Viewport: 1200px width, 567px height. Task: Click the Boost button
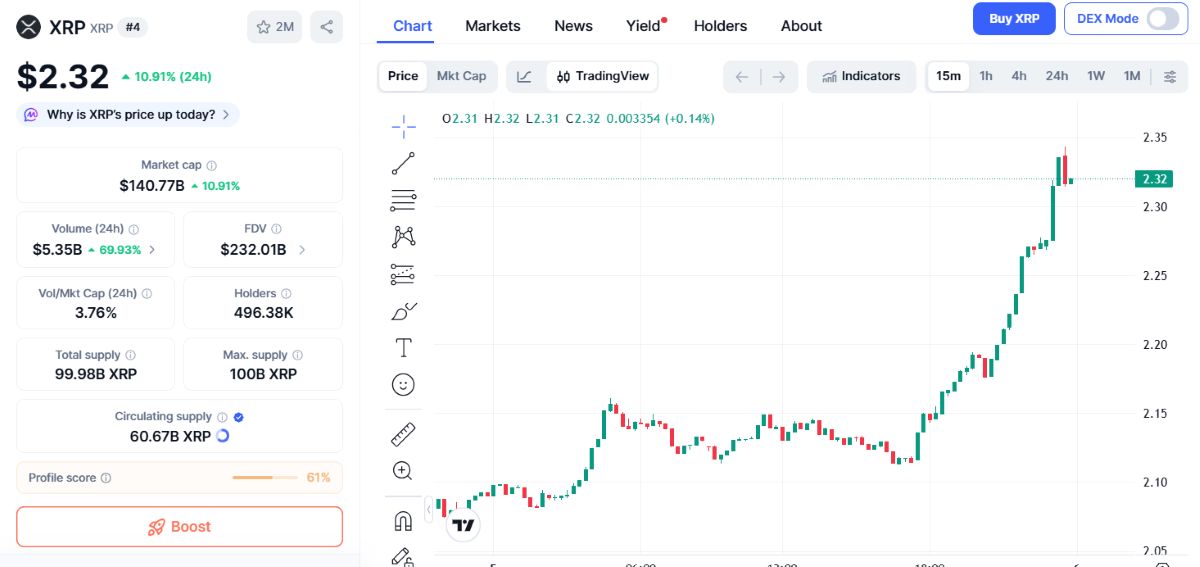pyautogui.click(x=180, y=527)
